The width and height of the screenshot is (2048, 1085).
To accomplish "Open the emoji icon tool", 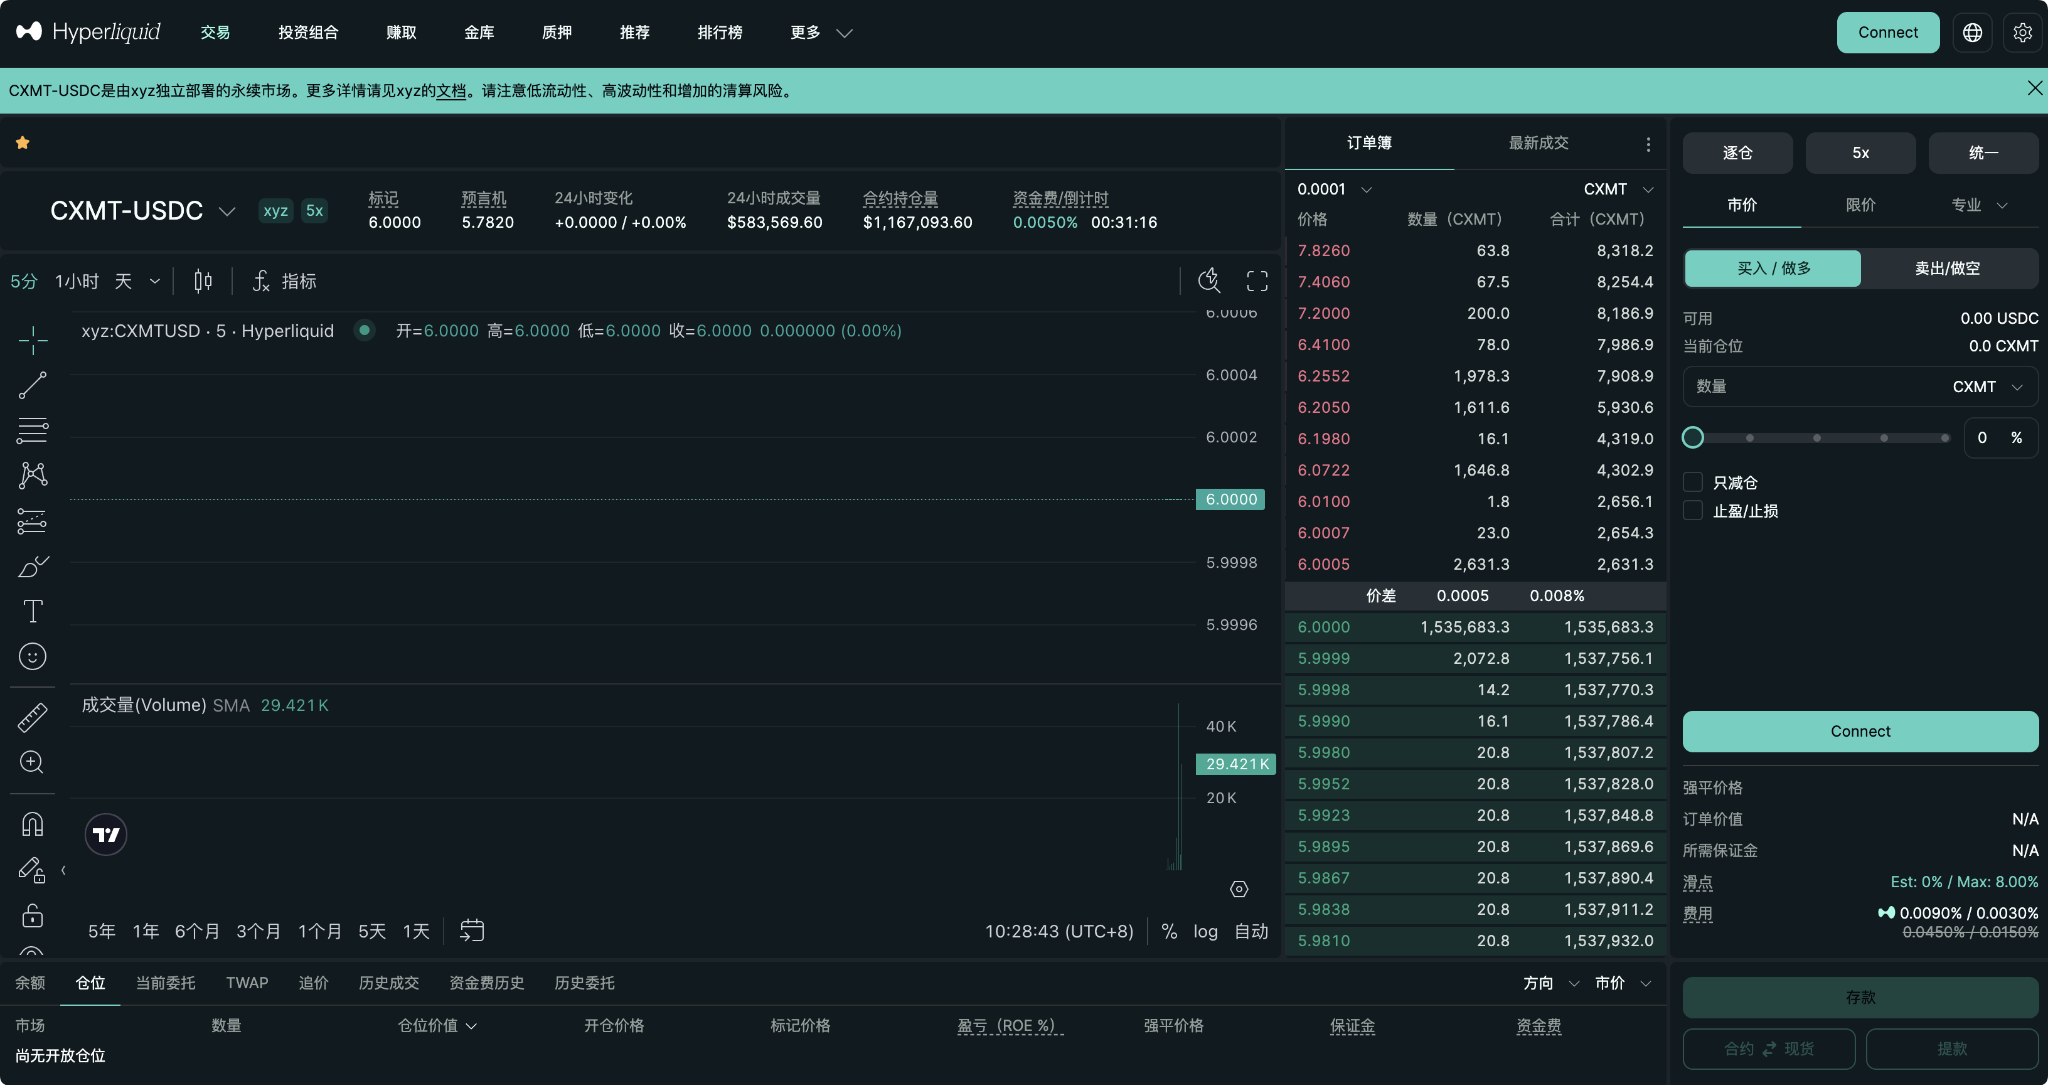I will [x=32, y=656].
